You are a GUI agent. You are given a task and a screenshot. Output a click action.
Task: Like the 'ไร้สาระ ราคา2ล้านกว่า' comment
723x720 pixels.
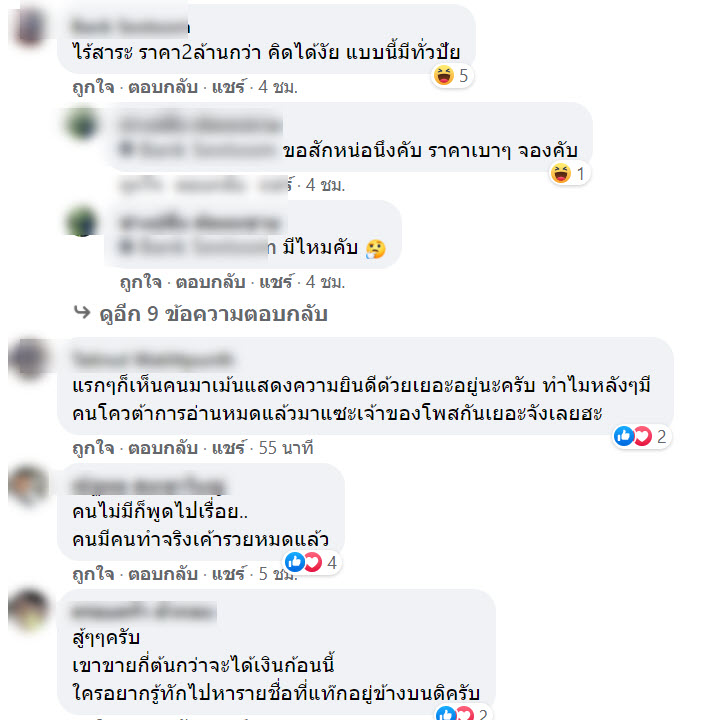(x=93, y=87)
